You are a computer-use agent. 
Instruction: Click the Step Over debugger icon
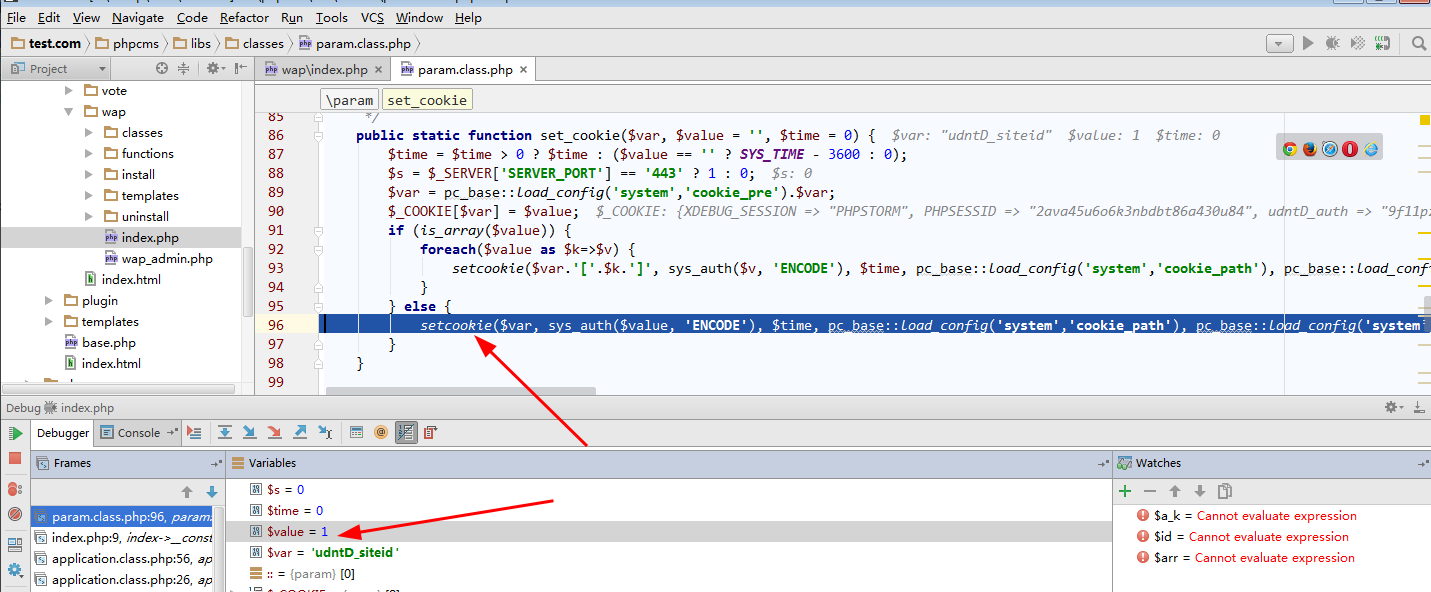pos(225,432)
